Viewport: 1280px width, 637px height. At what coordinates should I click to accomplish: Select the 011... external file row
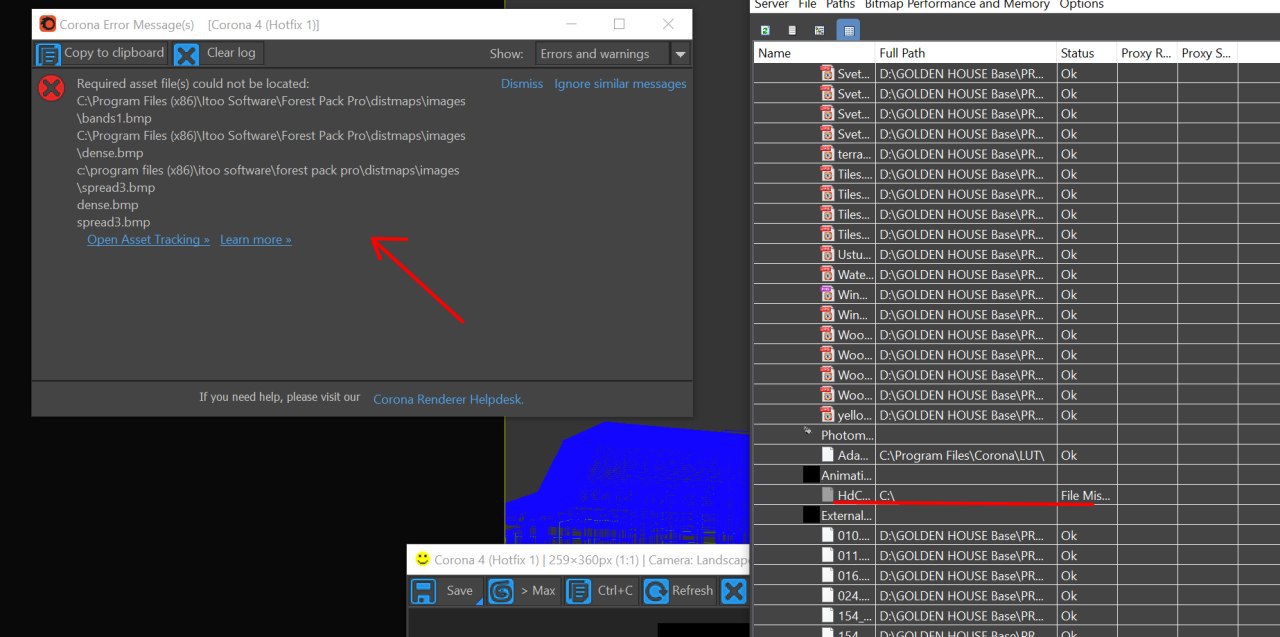pyautogui.click(x=1016, y=555)
